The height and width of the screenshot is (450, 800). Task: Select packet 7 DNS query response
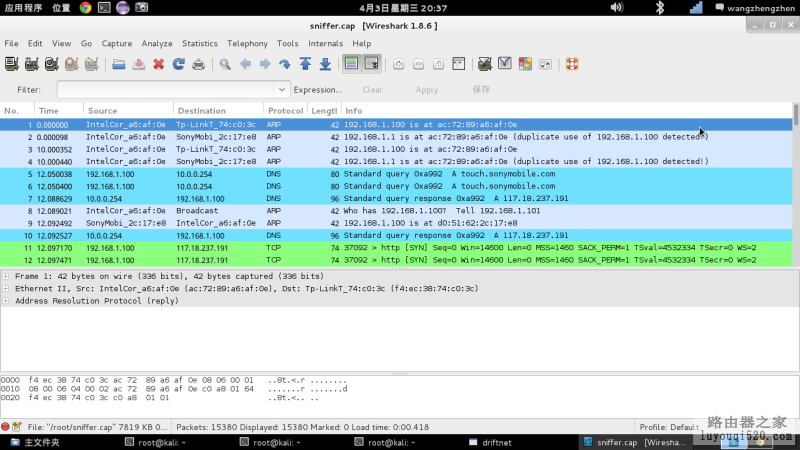coord(396,198)
